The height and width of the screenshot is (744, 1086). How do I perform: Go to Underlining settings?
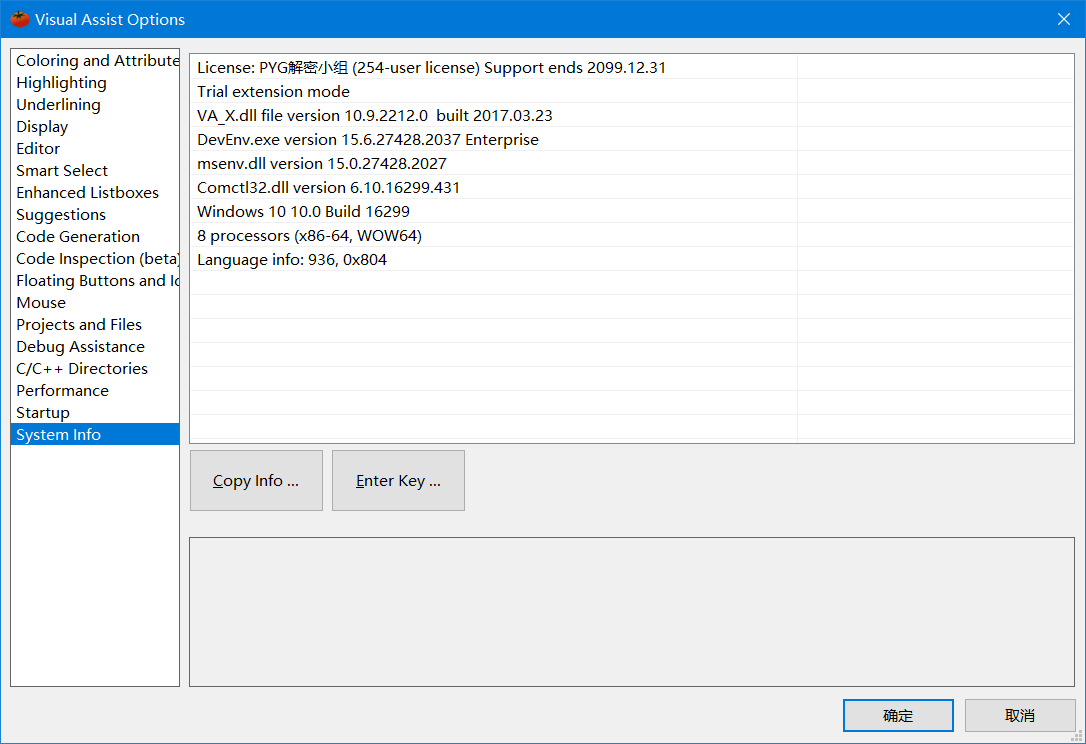pos(96,105)
